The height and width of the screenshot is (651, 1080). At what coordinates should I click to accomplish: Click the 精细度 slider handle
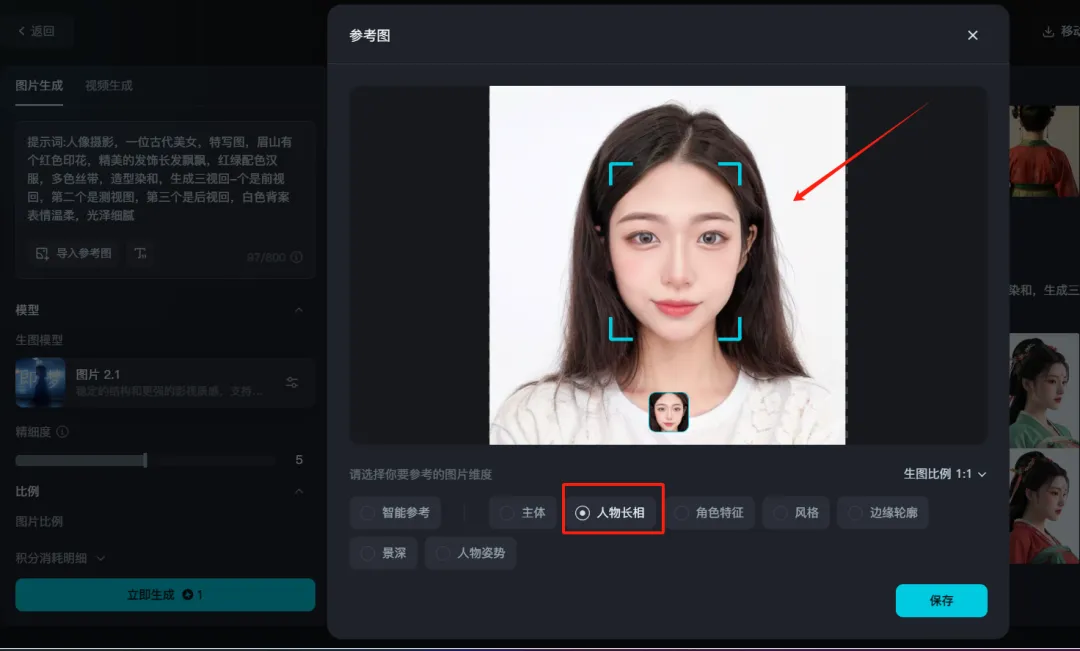(145, 460)
